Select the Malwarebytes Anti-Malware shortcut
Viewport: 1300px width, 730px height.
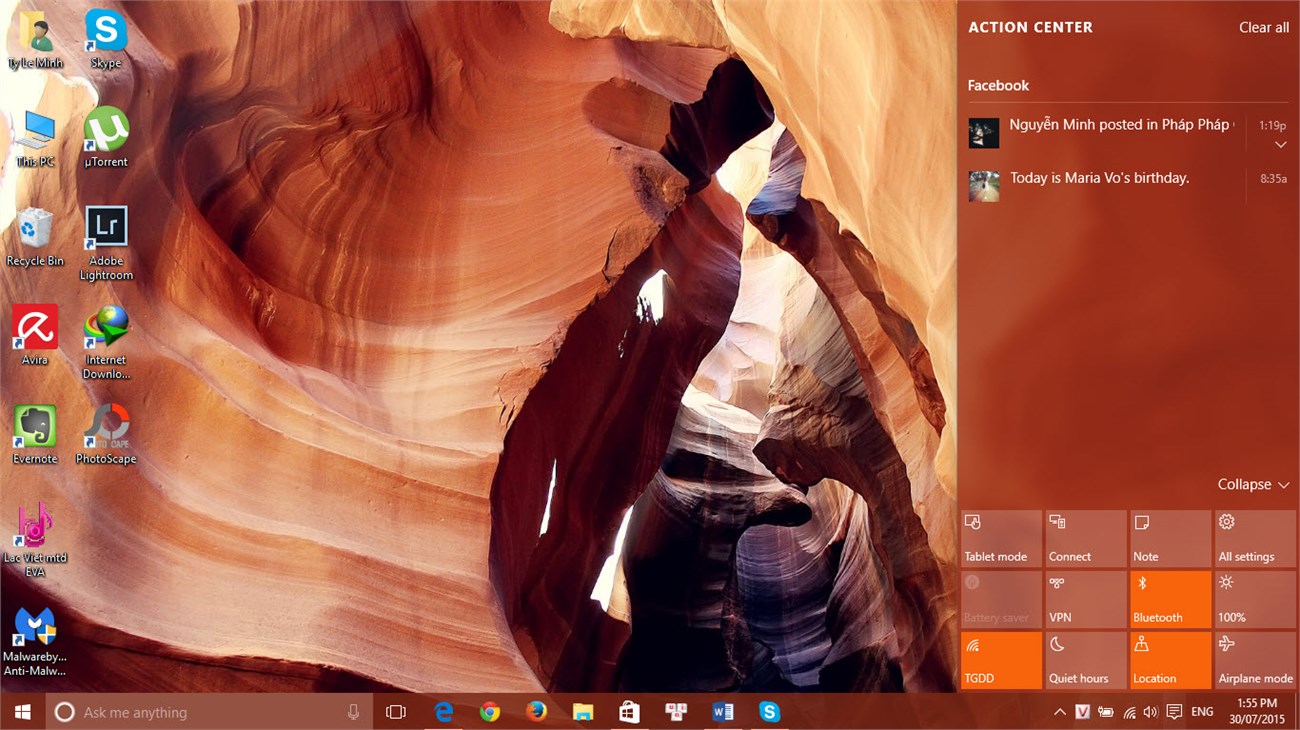pyautogui.click(x=35, y=640)
